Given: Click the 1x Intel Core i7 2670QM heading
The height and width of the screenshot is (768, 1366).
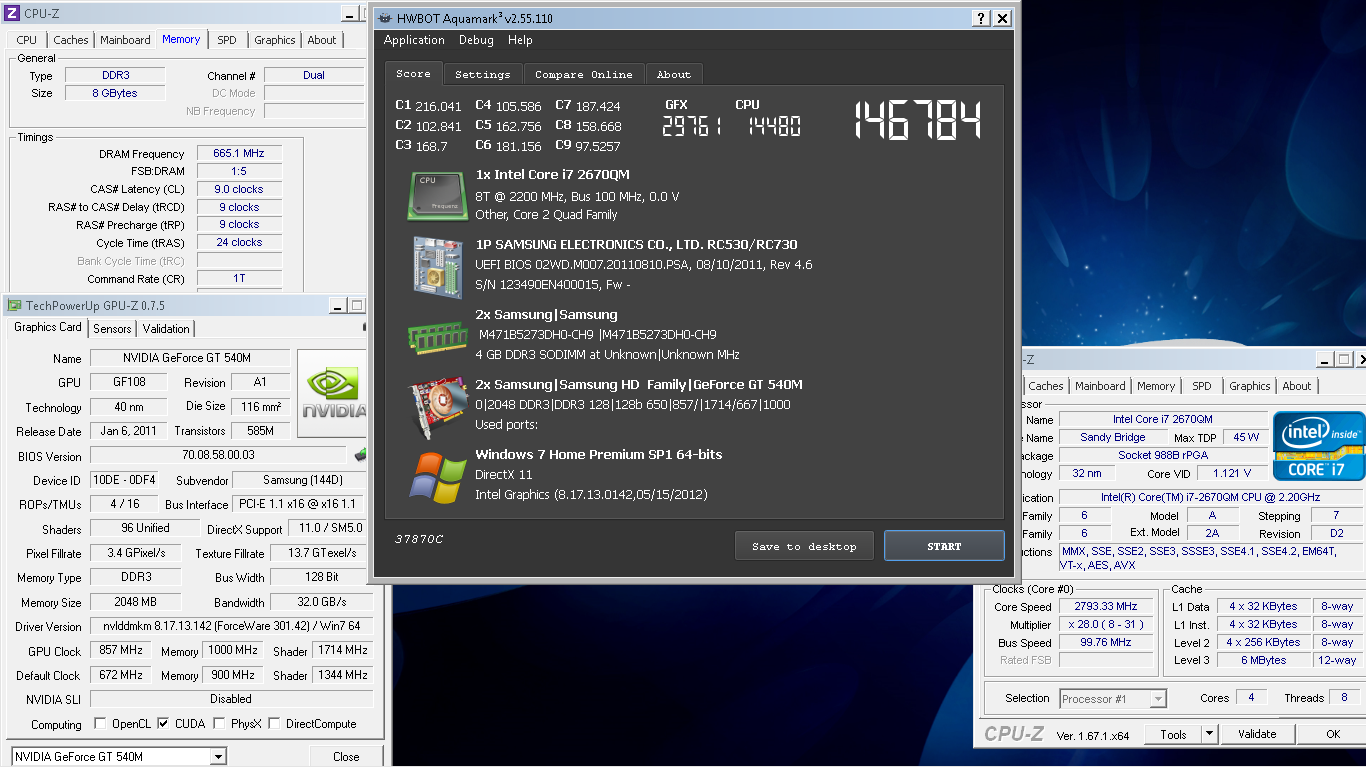Looking at the screenshot, I should click(552, 174).
